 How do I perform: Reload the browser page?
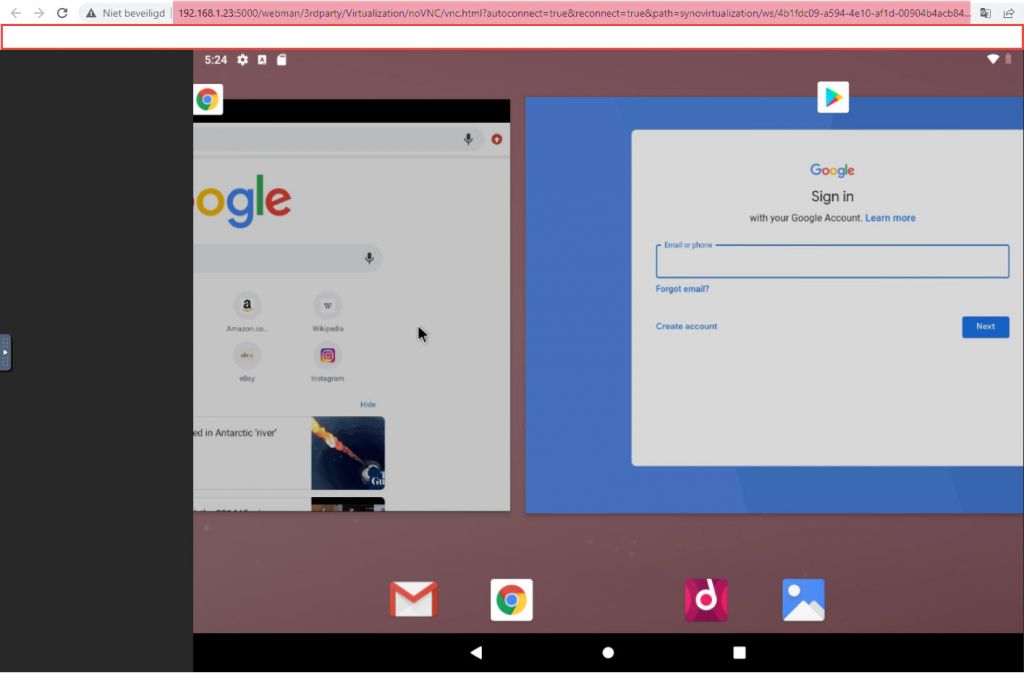(62, 13)
